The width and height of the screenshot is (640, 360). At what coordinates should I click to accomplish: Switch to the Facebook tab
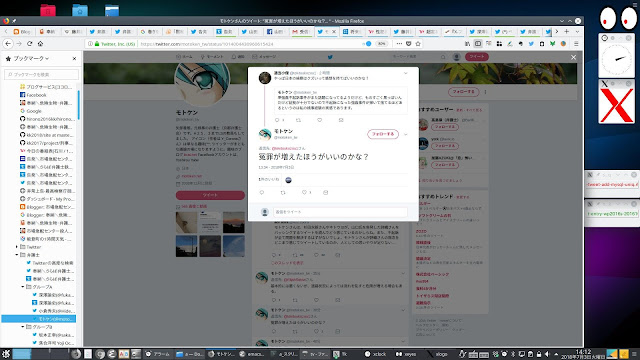[x=276, y=31]
